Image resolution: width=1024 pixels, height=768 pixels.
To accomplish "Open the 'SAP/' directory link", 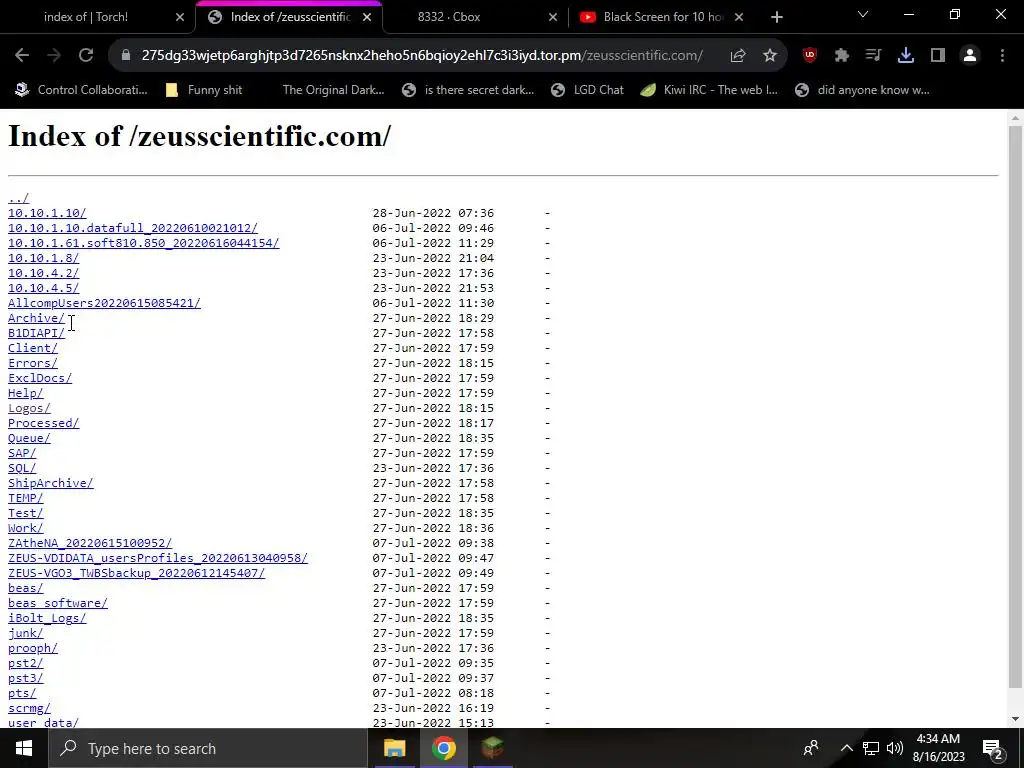I will [x=22, y=453].
